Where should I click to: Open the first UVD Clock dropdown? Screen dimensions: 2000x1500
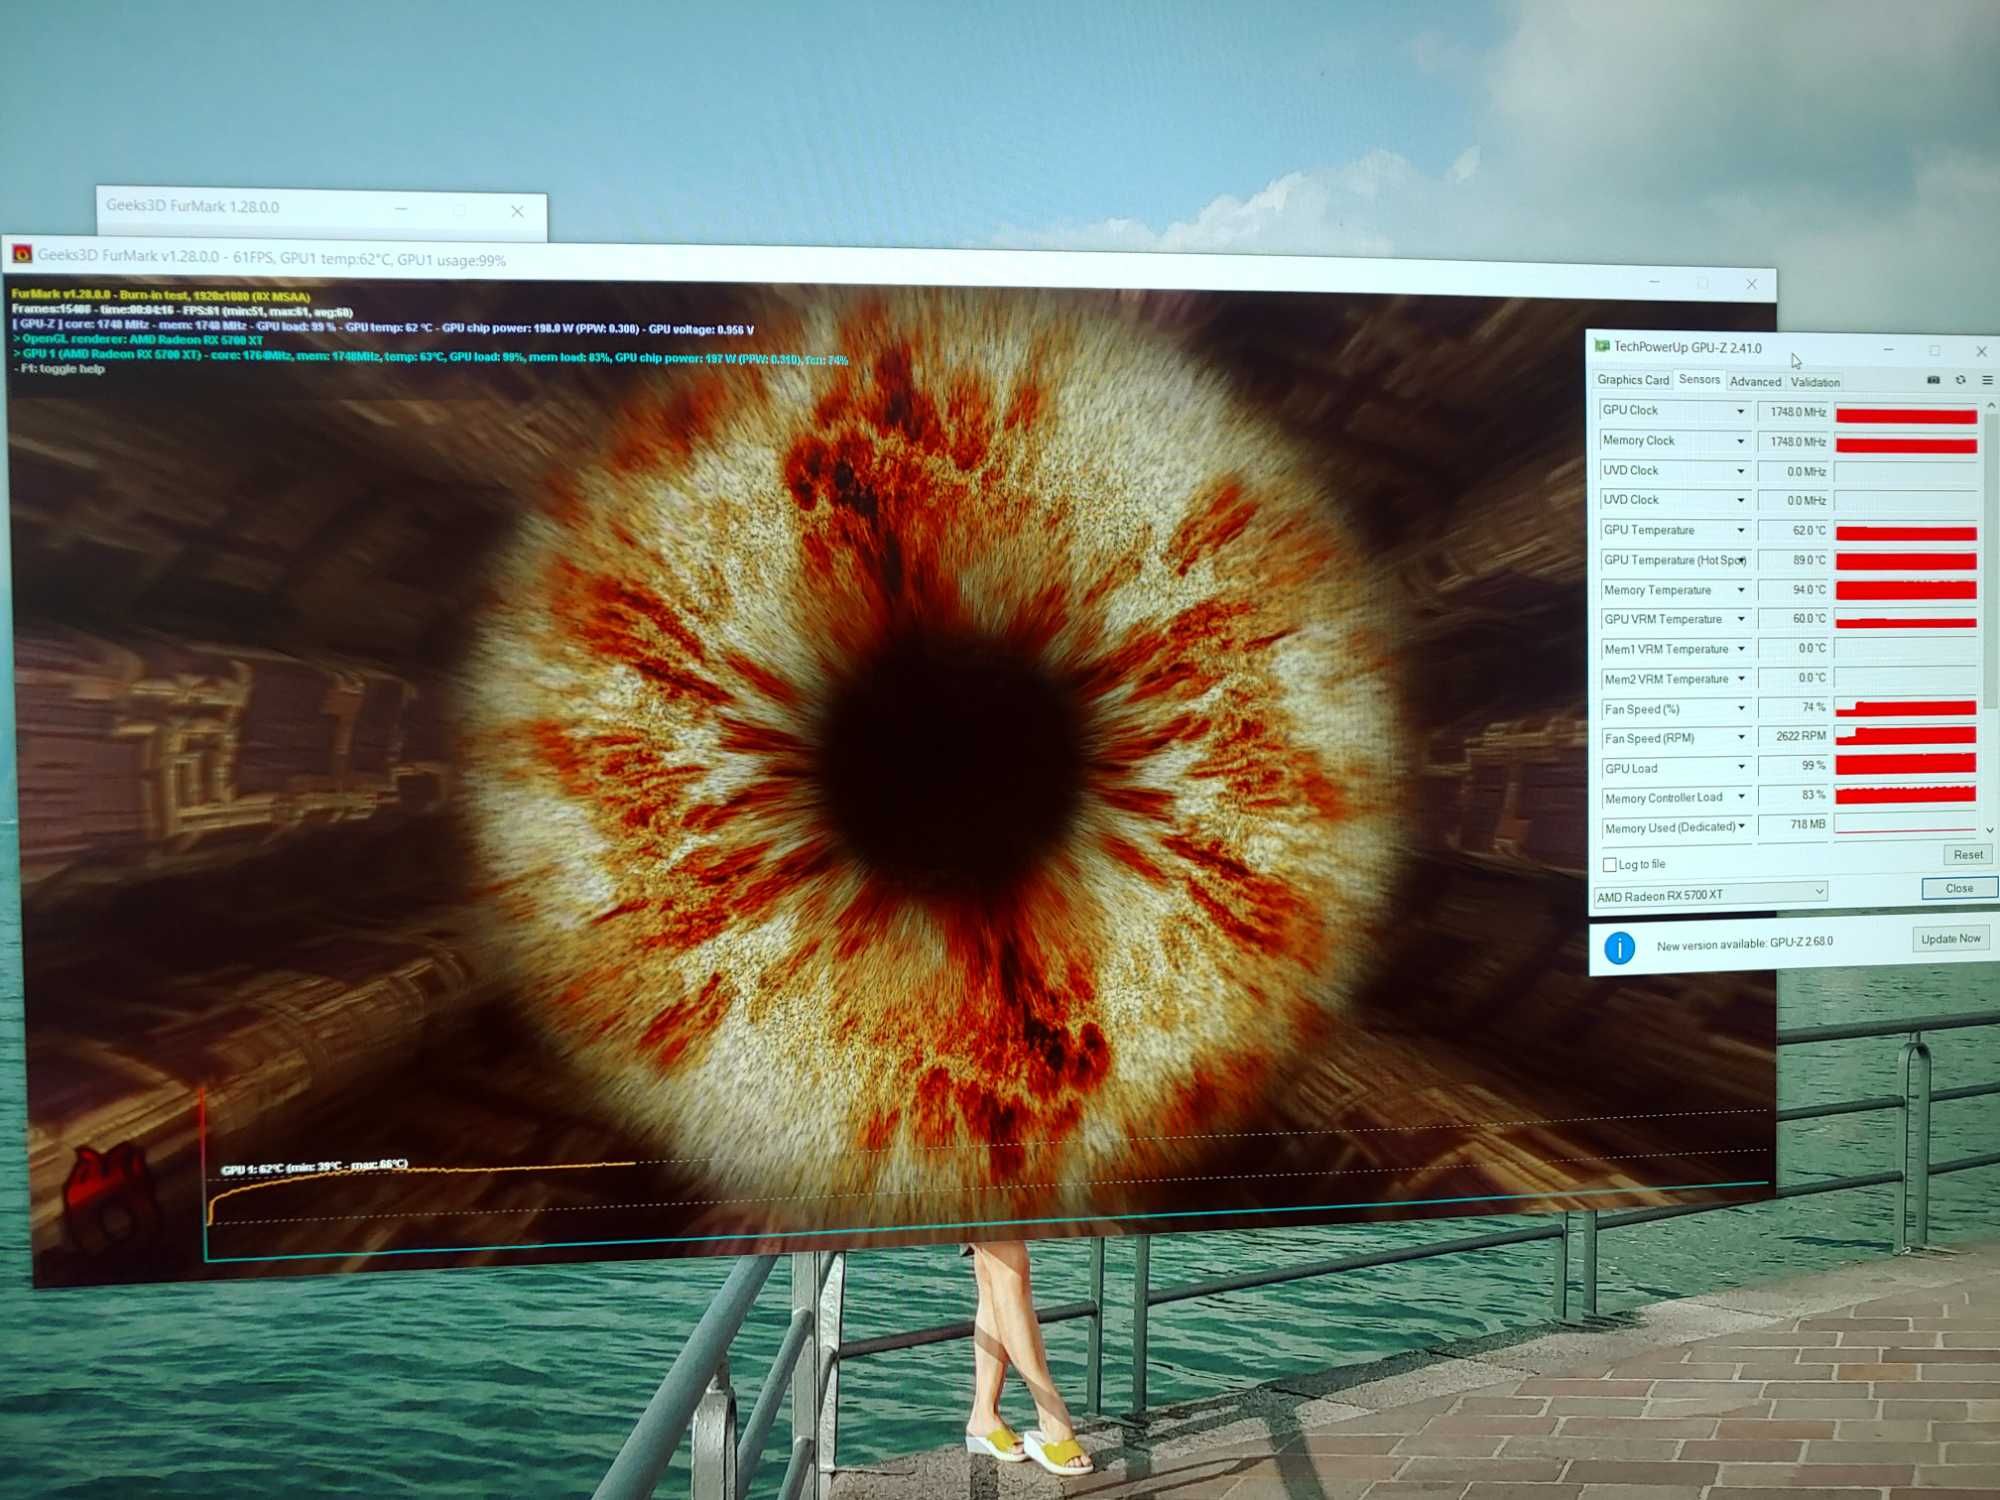1740,472
